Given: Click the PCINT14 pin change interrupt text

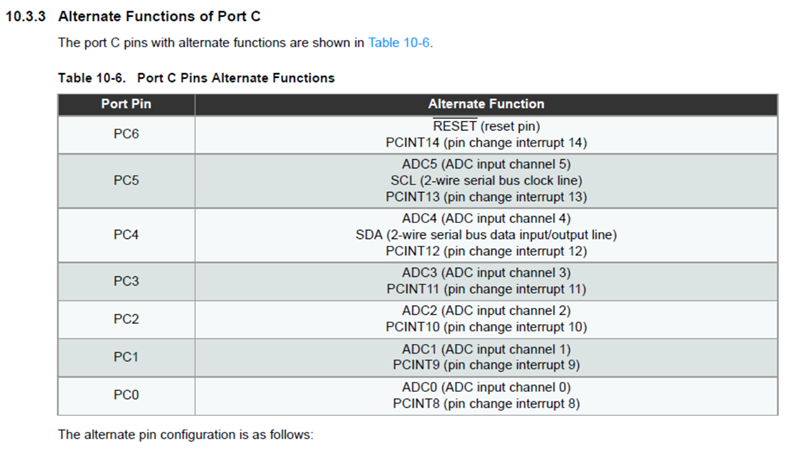Looking at the screenshot, I should tap(486, 142).
